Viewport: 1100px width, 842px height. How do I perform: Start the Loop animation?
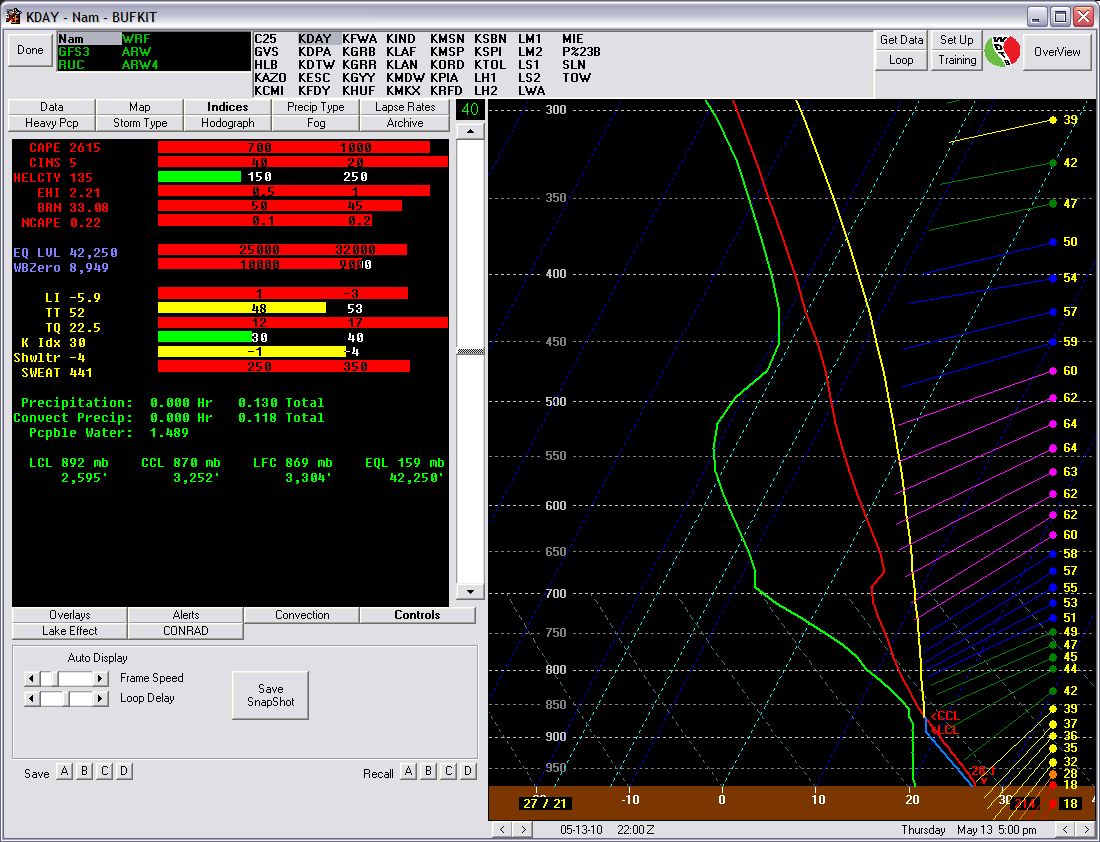tap(899, 60)
